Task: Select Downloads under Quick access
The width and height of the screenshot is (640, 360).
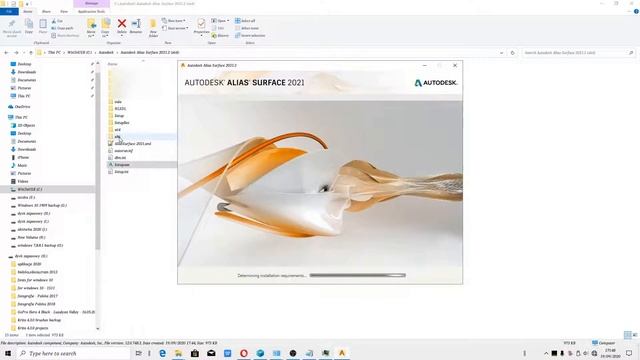Action: tap(26, 72)
